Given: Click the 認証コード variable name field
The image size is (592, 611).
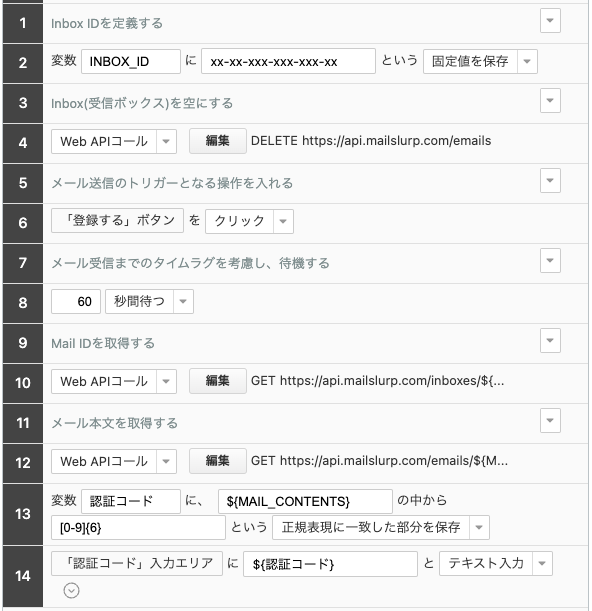Looking at the screenshot, I should (x=131, y=501).
